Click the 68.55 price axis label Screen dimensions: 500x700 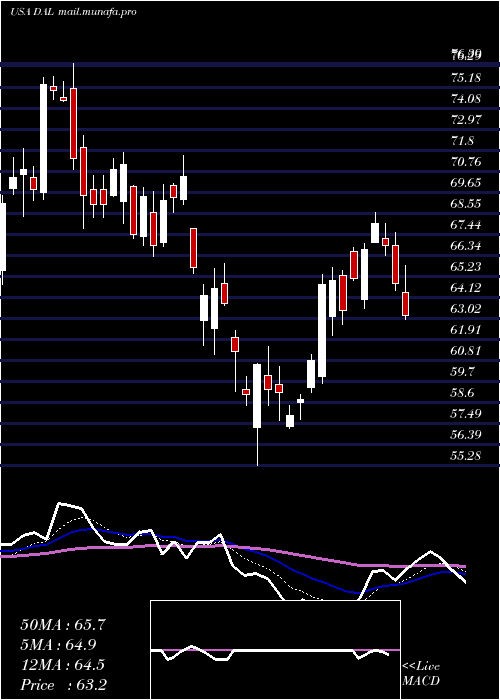(x=466, y=204)
